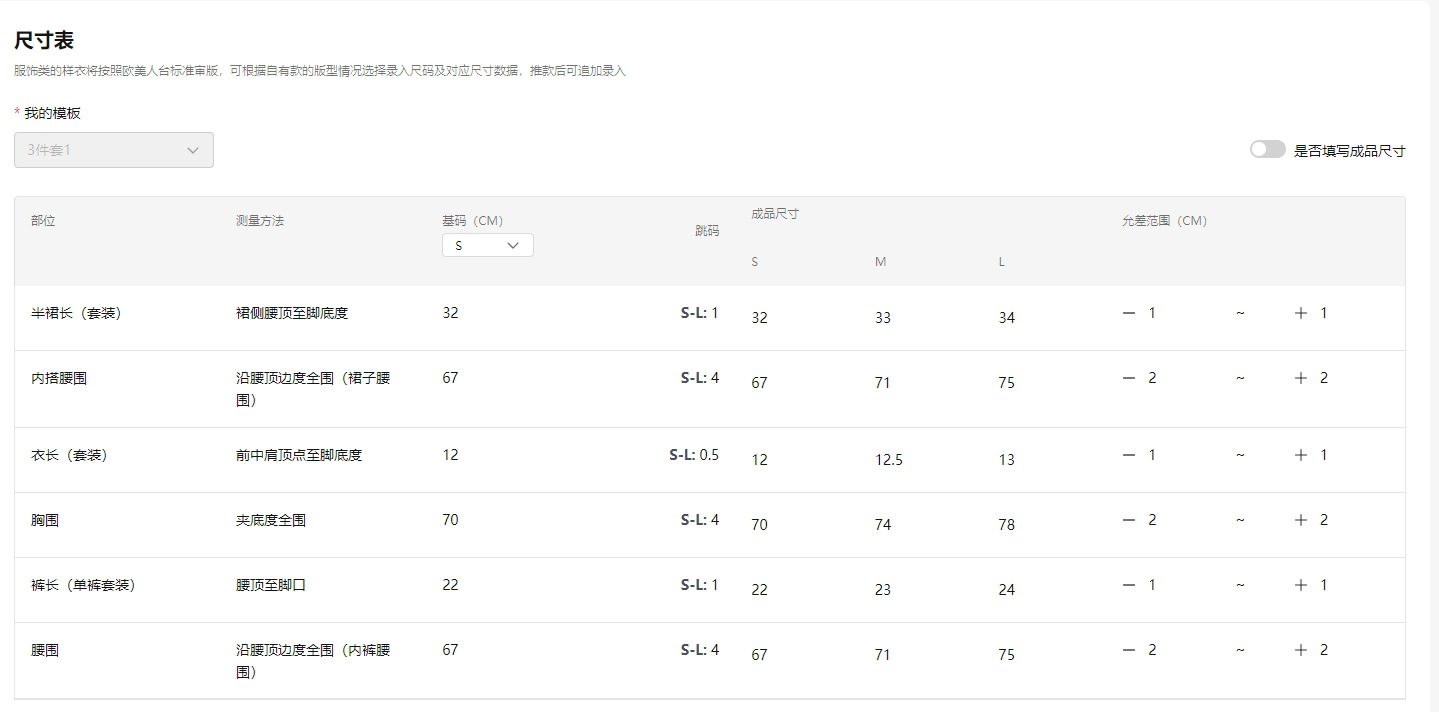
Task: Select the 内搭腰围 M size value 71
Action: point(882,383)
